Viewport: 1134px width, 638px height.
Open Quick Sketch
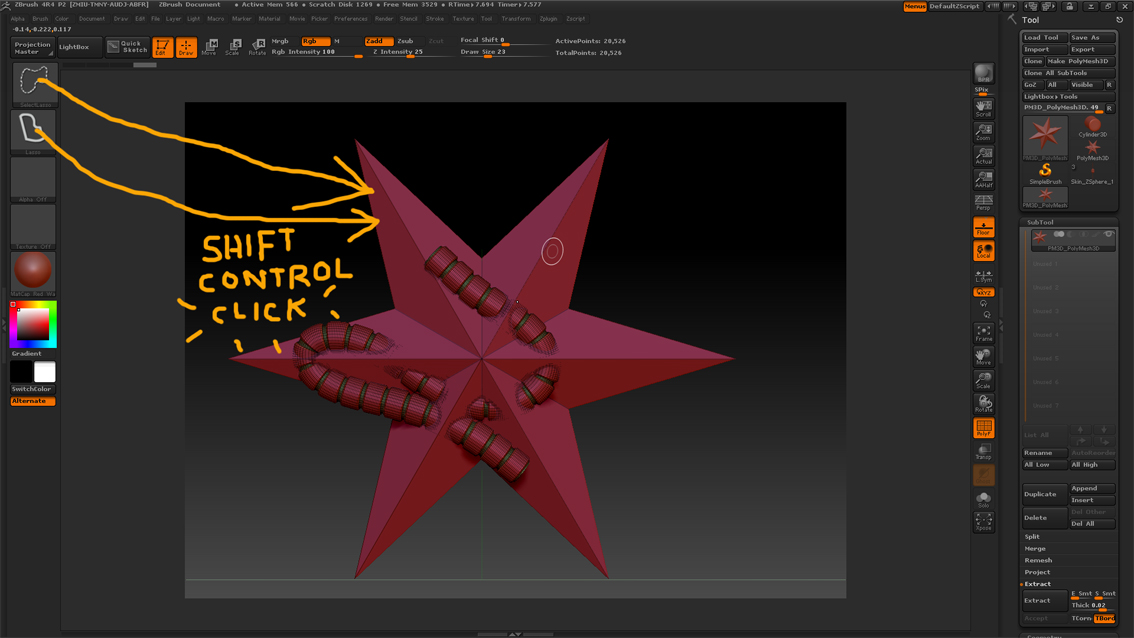coord(128,47)
